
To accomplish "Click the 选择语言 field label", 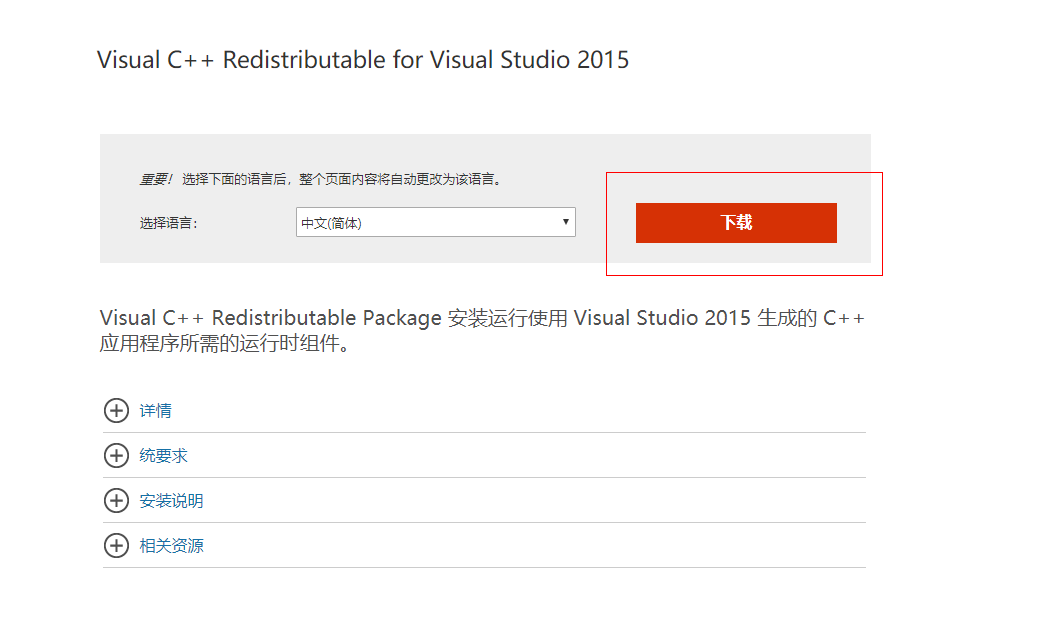I will (x=169, y=223).
